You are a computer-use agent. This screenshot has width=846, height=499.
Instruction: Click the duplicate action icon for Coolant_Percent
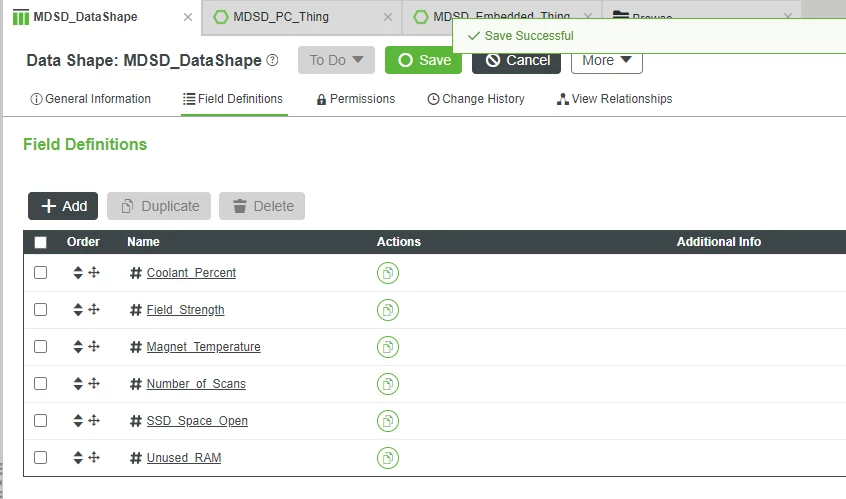point(388,273)
